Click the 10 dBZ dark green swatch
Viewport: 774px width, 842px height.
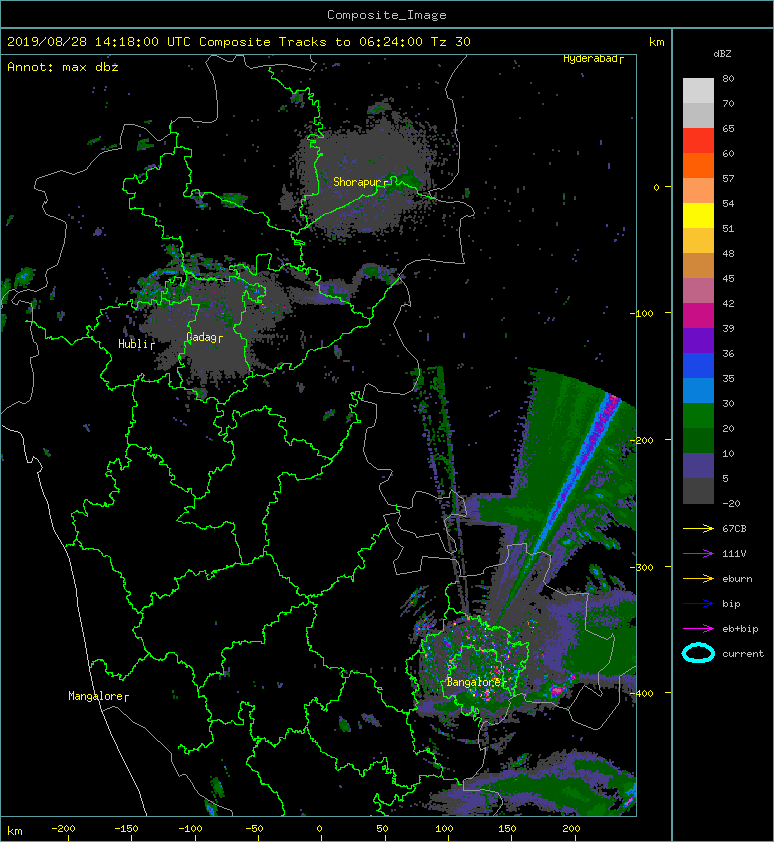(698, 440)
